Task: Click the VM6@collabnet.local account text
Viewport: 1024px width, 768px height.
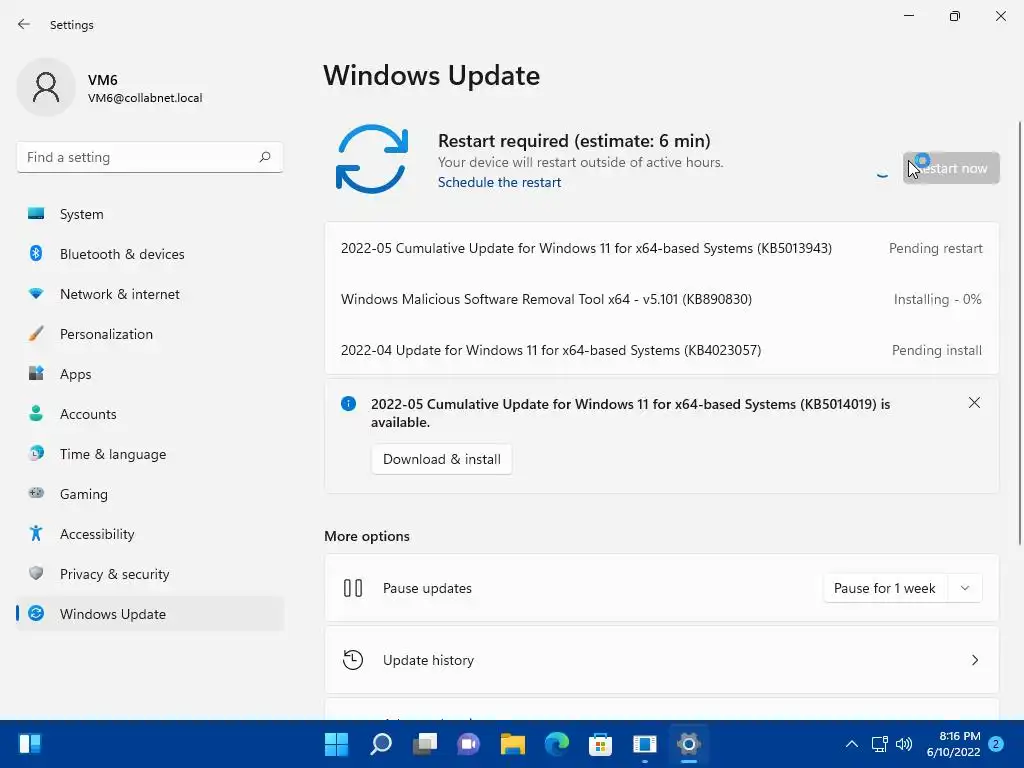Action: pyautogui.click(x=145, y=98)
